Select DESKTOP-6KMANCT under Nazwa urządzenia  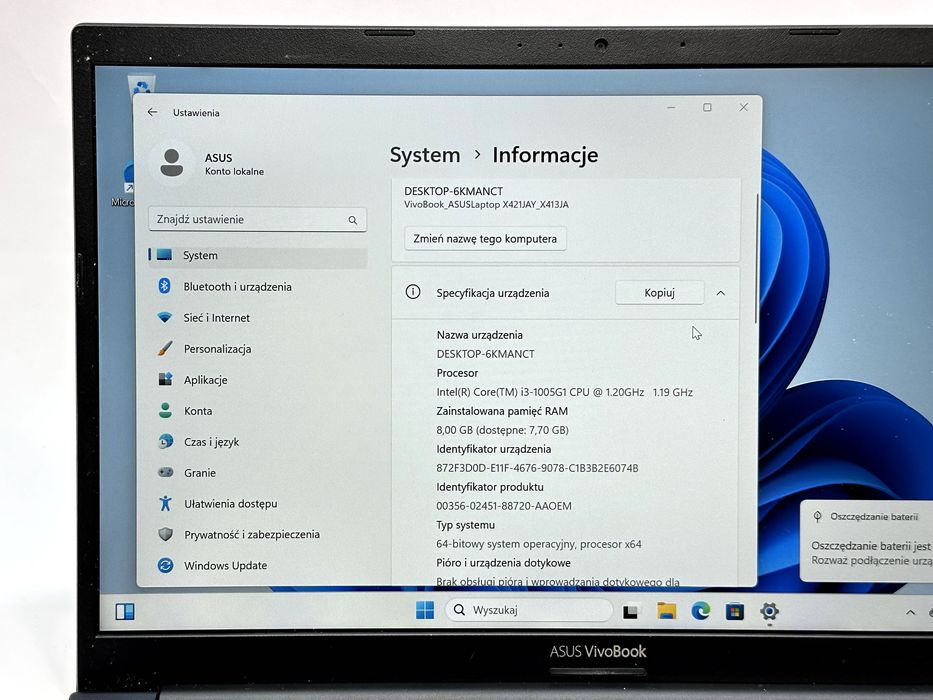pos(486,354)
